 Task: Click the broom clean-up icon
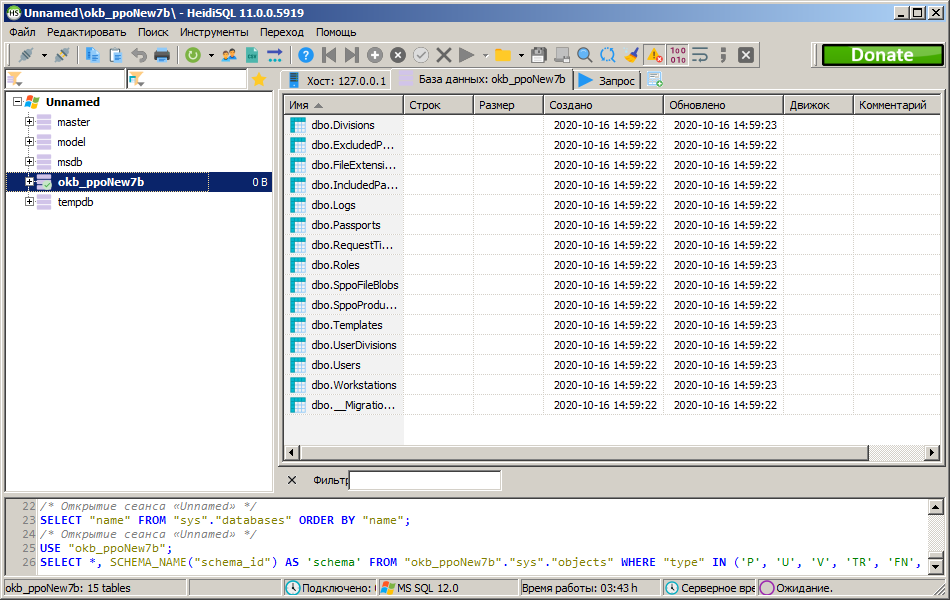(x=631, y=55)
